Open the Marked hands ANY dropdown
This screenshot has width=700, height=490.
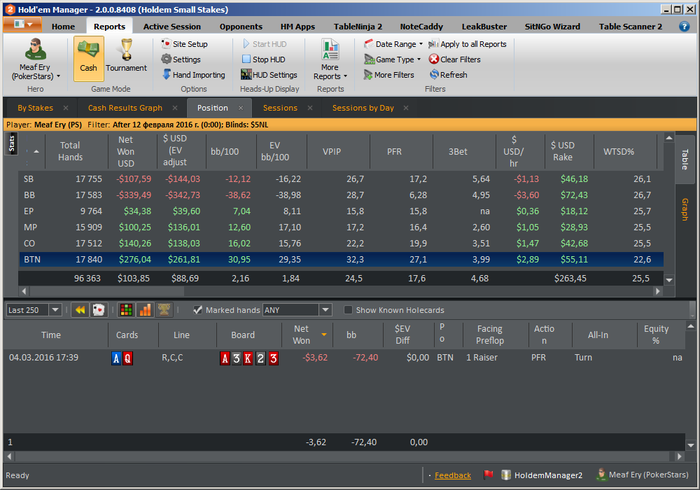tap(325, 310)
